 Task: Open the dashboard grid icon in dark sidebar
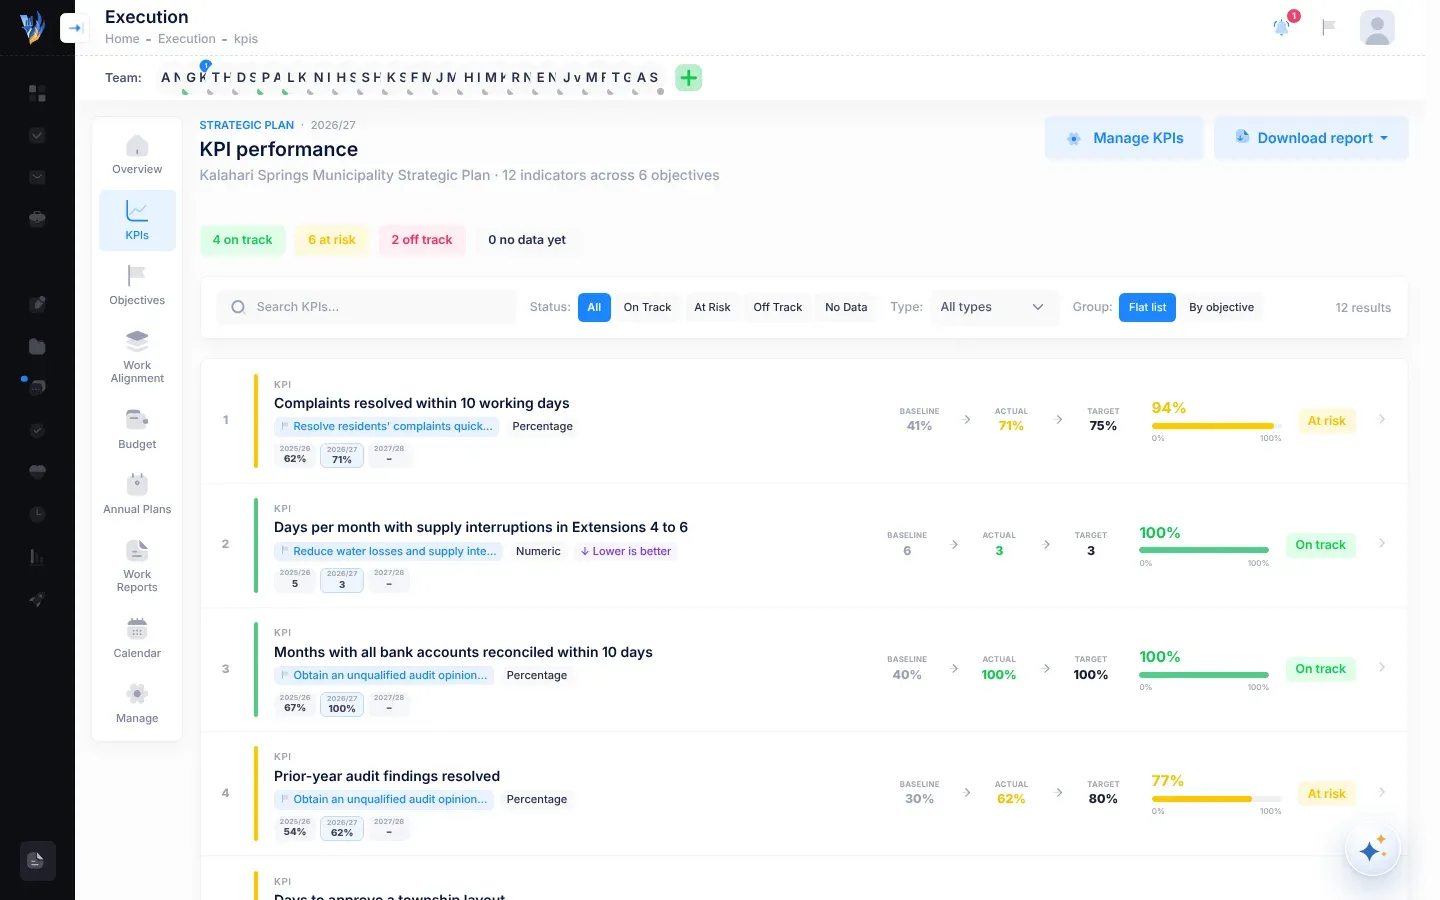(x=37, y=93)
